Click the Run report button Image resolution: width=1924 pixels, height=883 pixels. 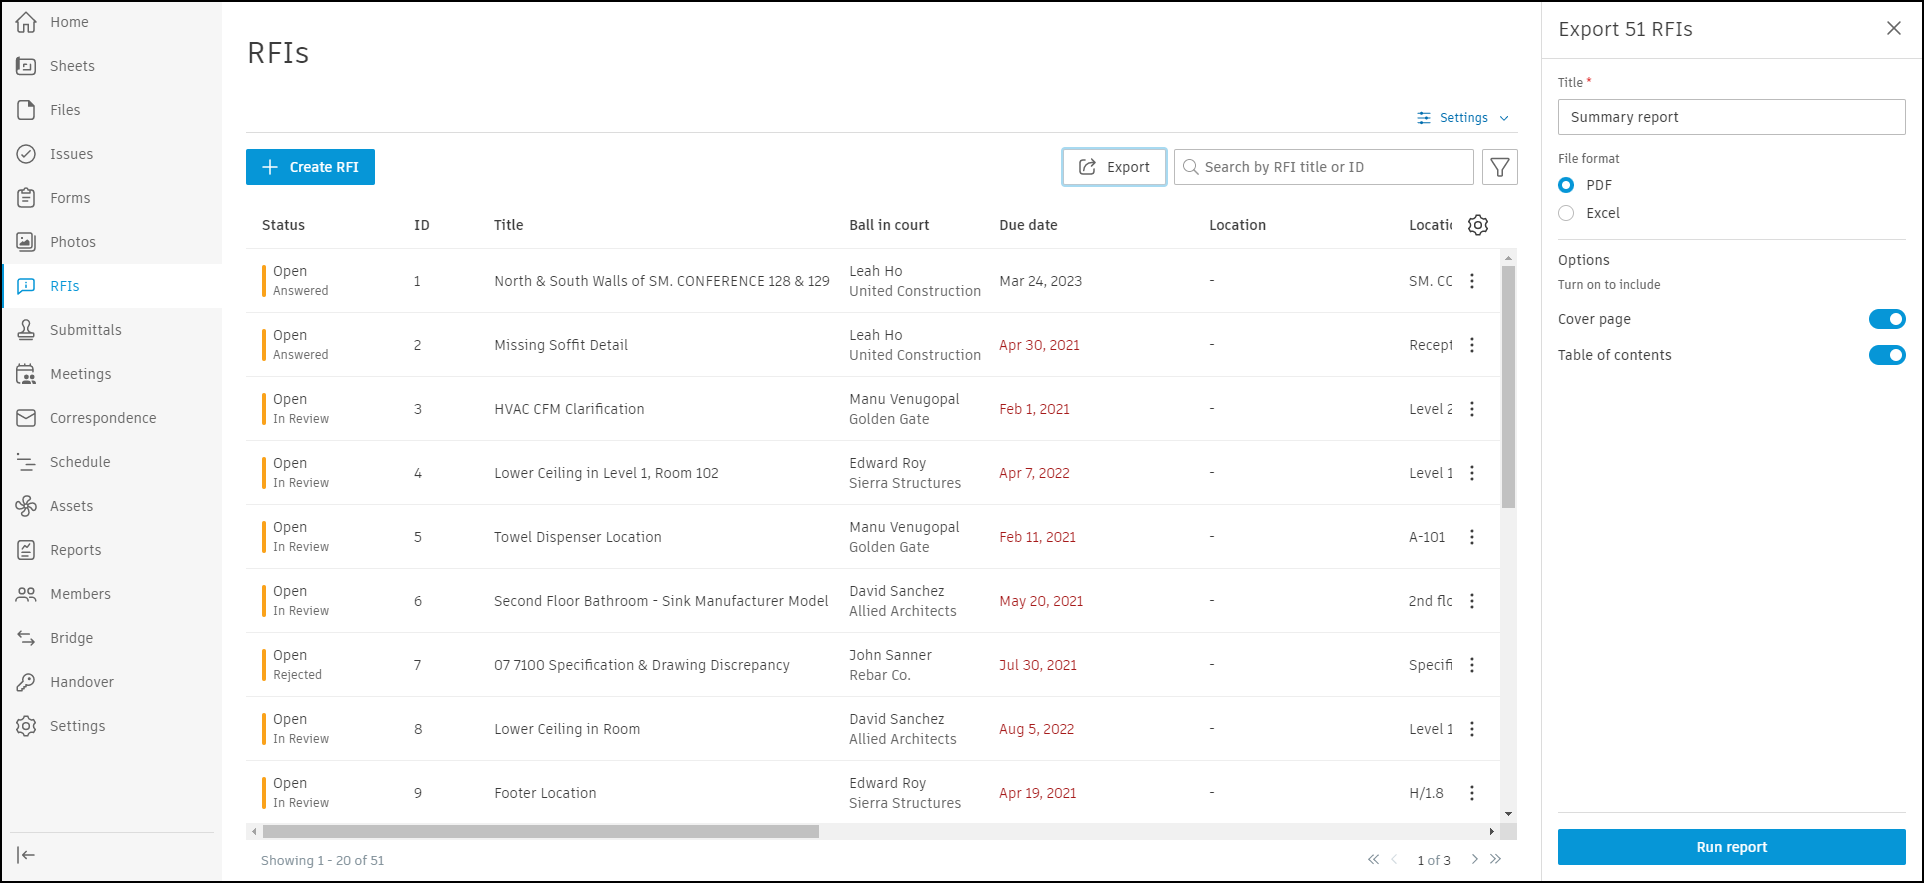tap(1731, 847)
